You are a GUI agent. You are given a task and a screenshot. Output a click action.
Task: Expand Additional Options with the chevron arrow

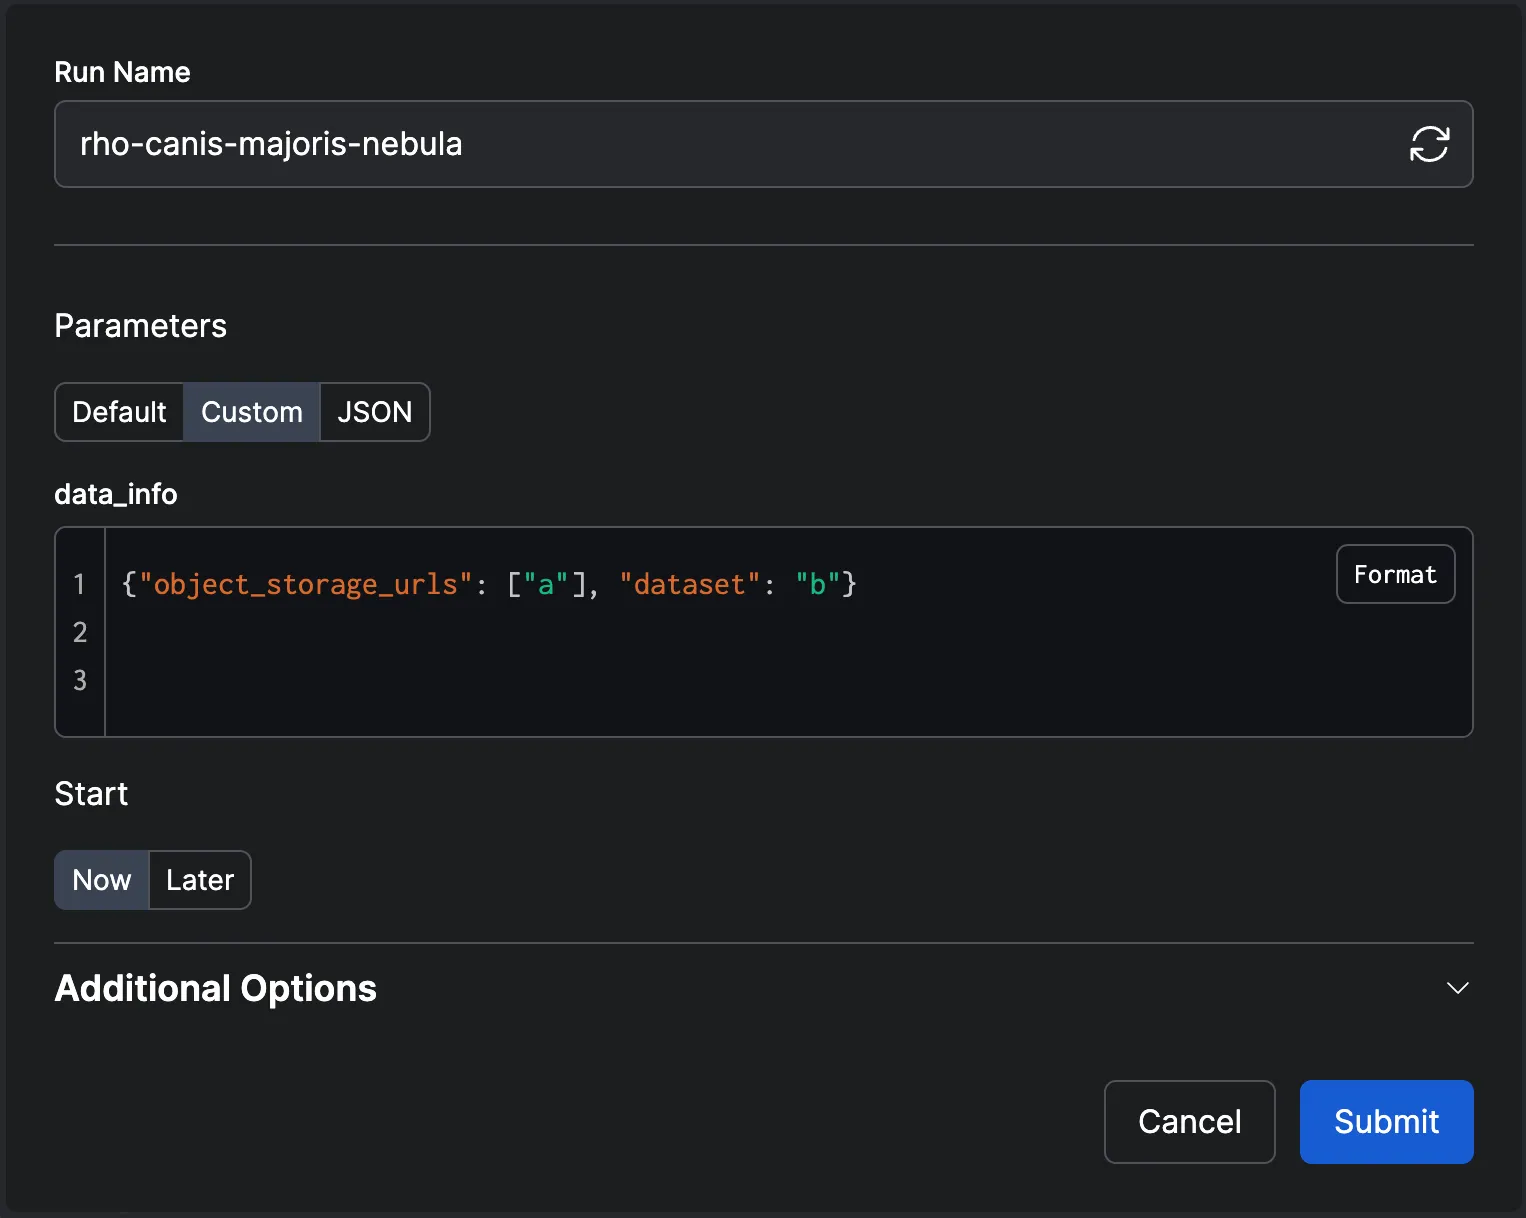coord(1457,988)
